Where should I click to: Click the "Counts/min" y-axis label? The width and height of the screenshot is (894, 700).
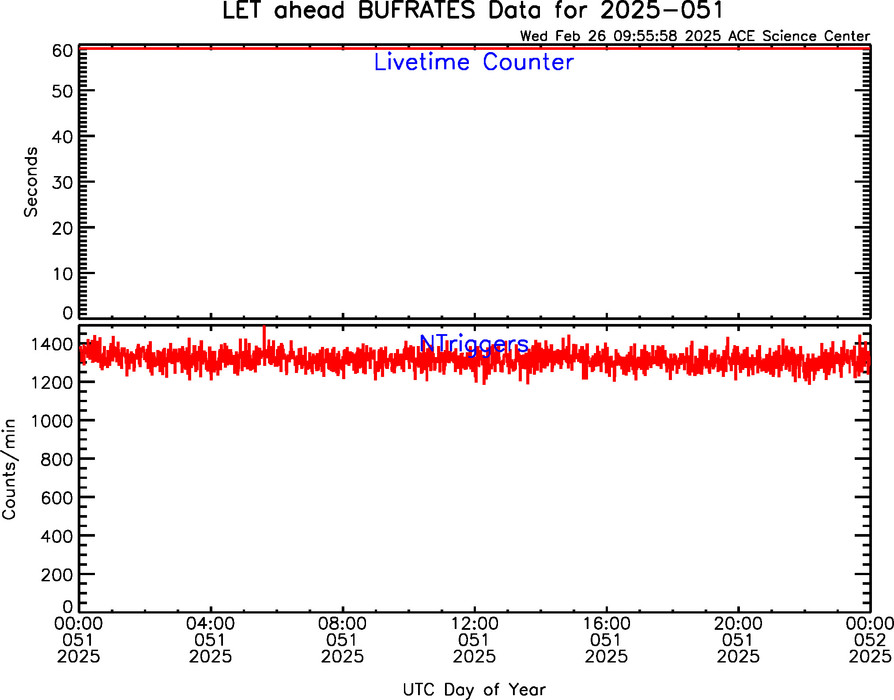[x=9, y=469]
